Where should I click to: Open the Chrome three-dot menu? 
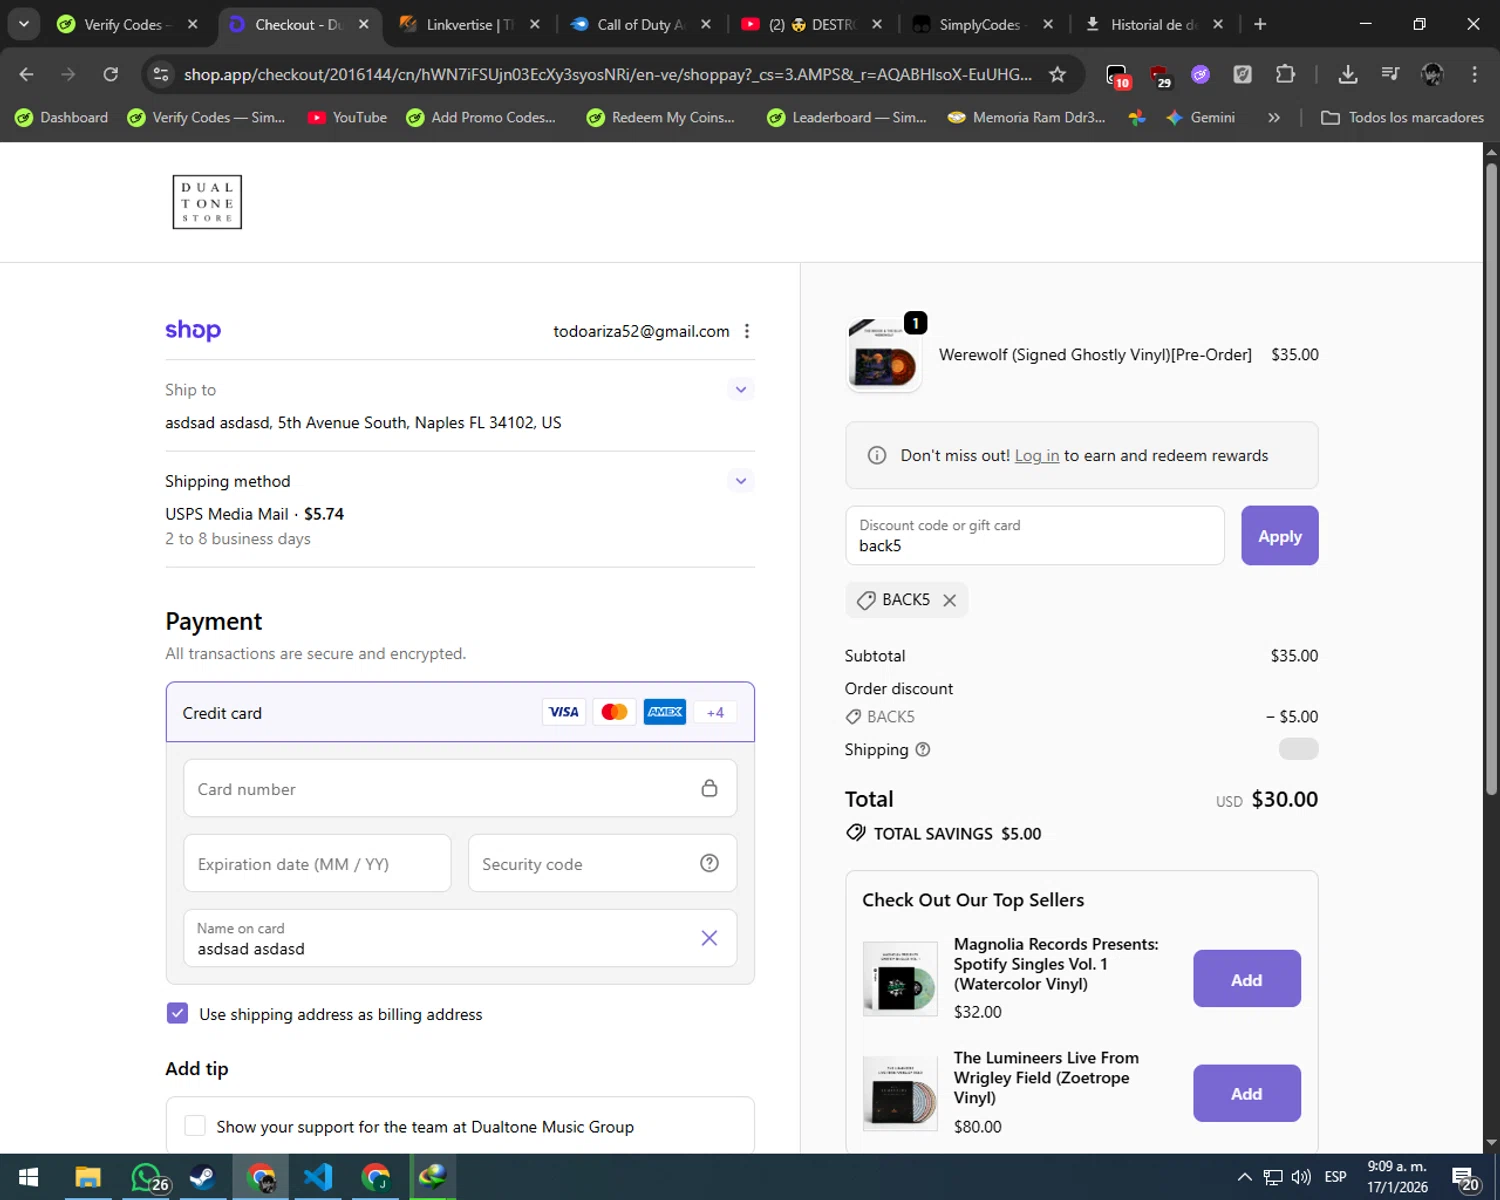1474,74
